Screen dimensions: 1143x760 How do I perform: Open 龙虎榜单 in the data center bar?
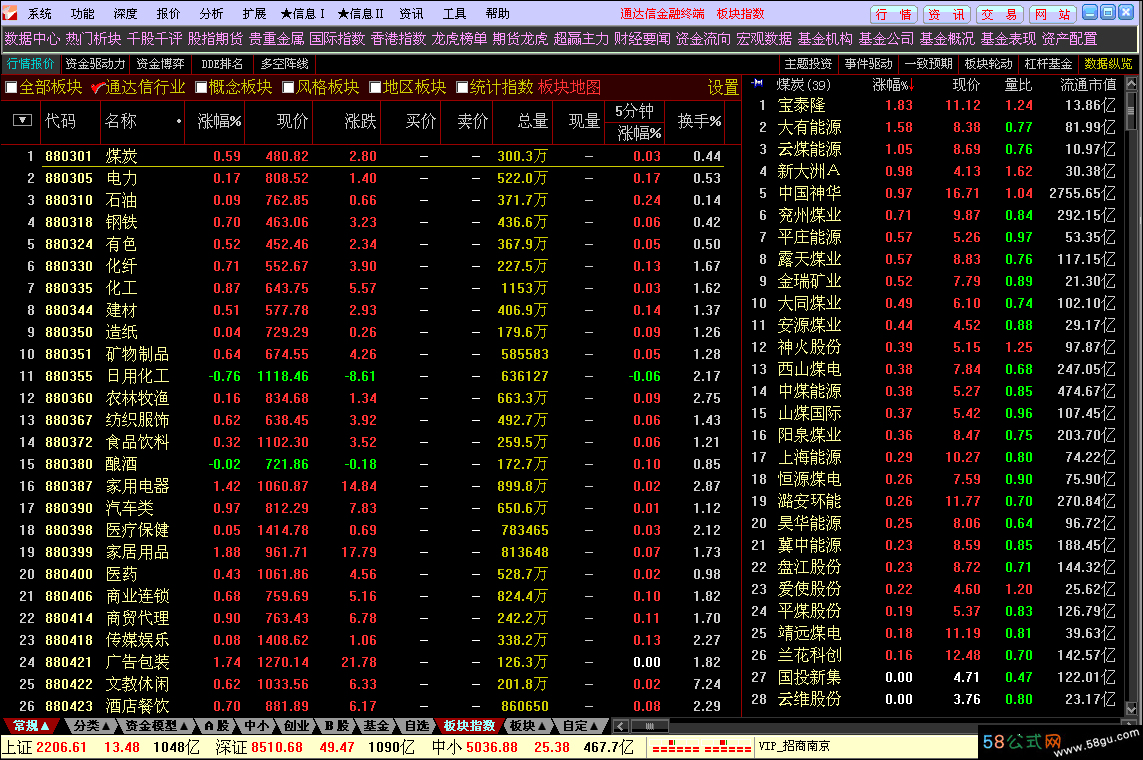click(x=459, y=39)
